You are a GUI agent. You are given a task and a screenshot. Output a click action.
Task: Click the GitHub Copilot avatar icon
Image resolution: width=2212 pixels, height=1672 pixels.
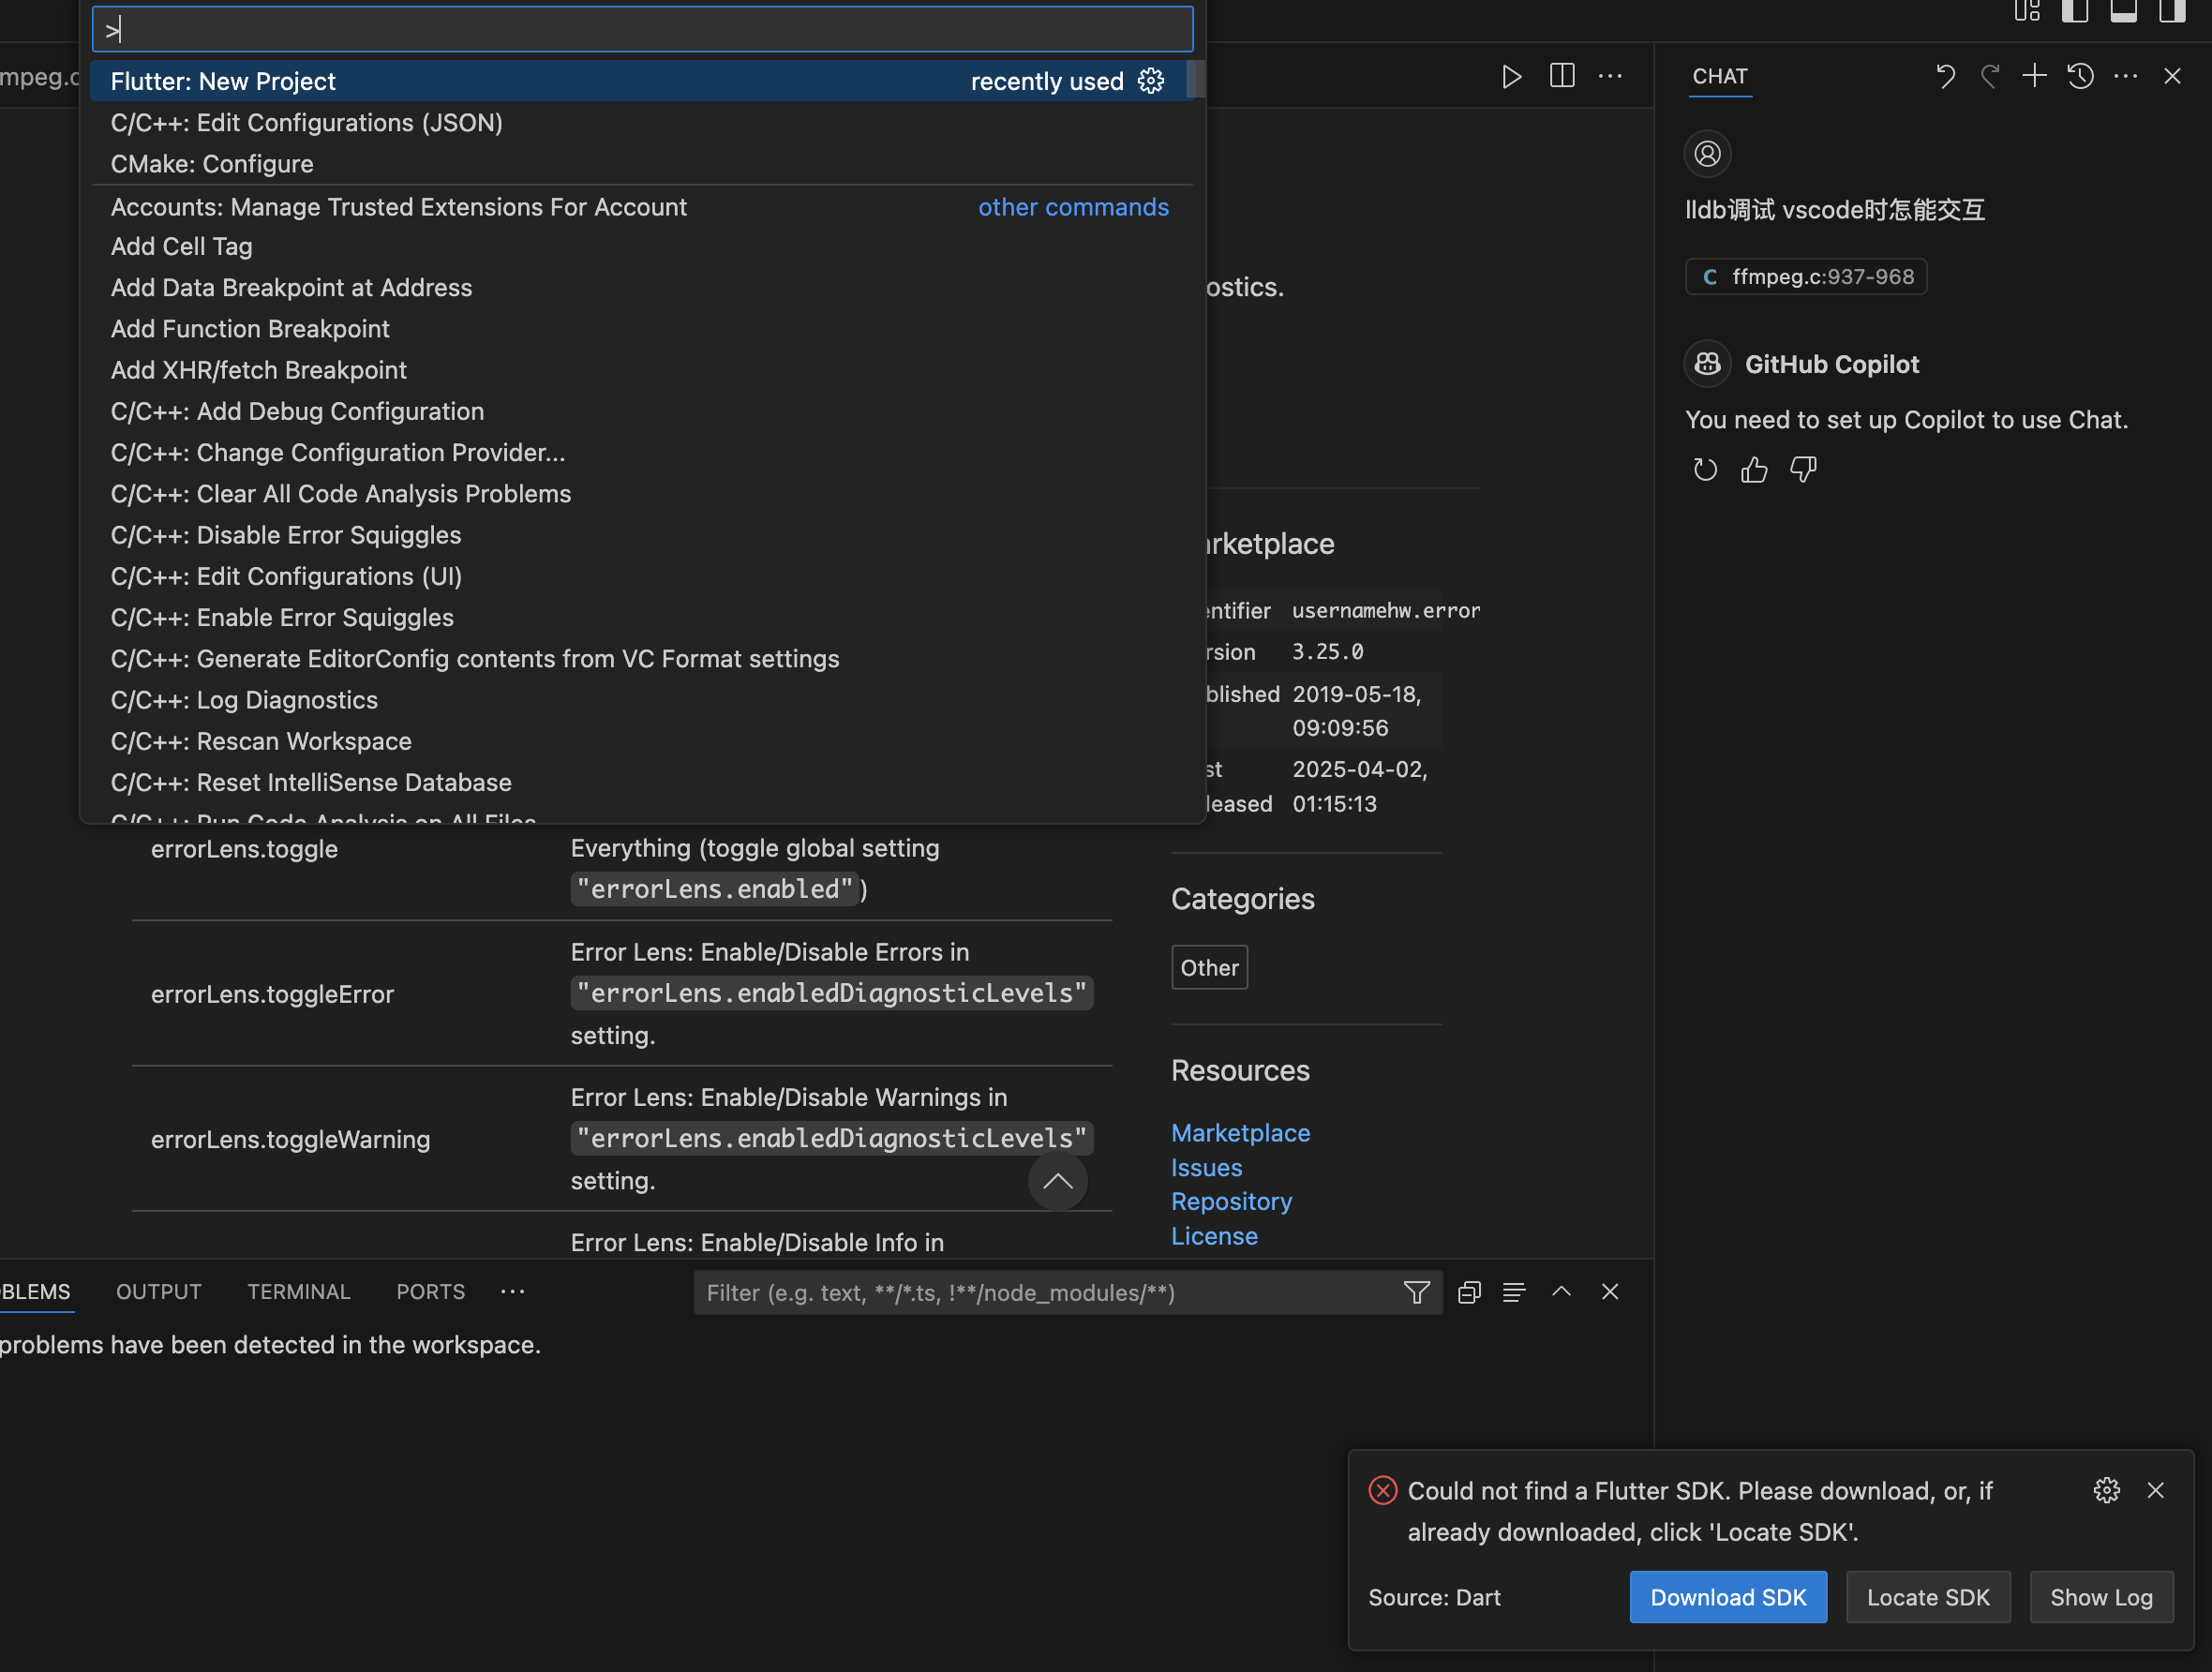click(x=1708, y=364)
